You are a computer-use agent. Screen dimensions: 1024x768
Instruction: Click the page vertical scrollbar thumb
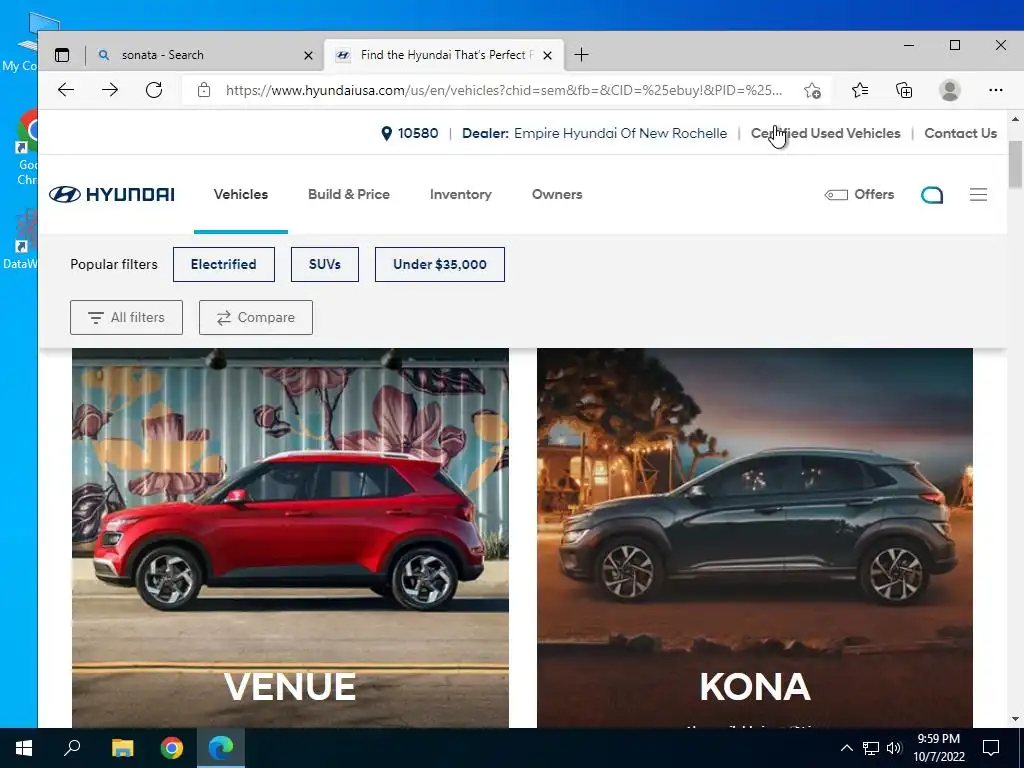point(1015,164)
